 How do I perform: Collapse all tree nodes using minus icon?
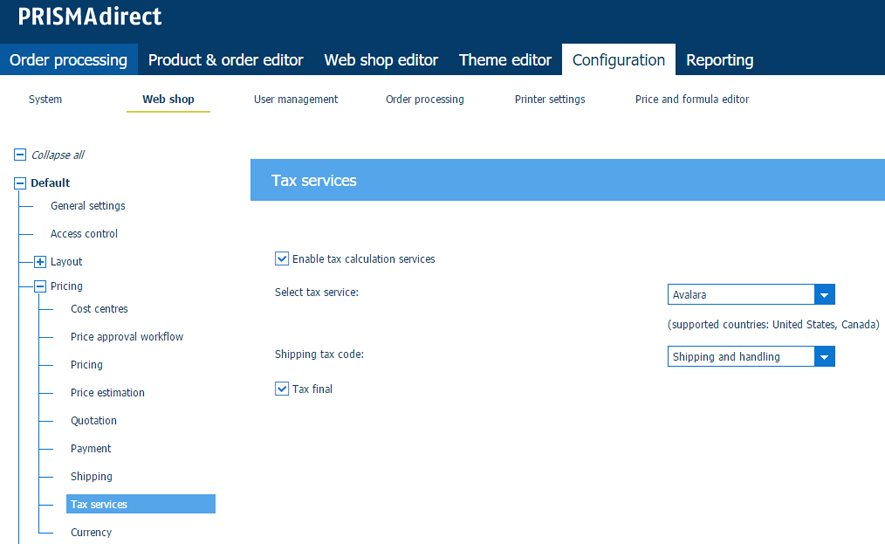20,155
